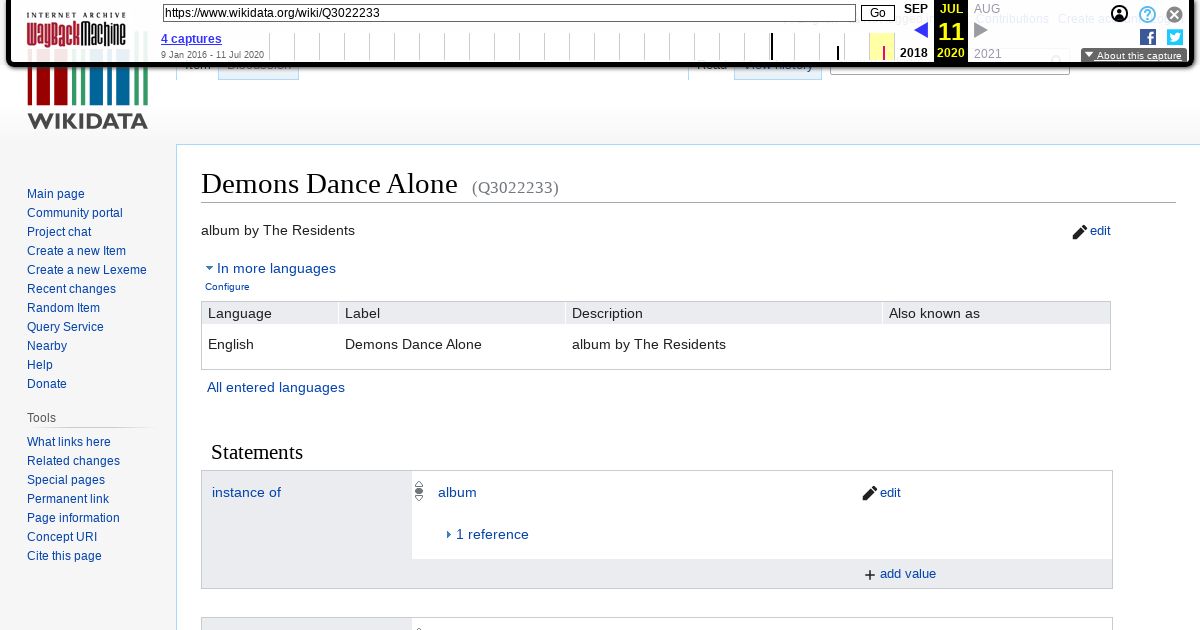Screen dimensions: 1200x630
Task: Open Nearby link in sidebar
Action: coord(47,346)
